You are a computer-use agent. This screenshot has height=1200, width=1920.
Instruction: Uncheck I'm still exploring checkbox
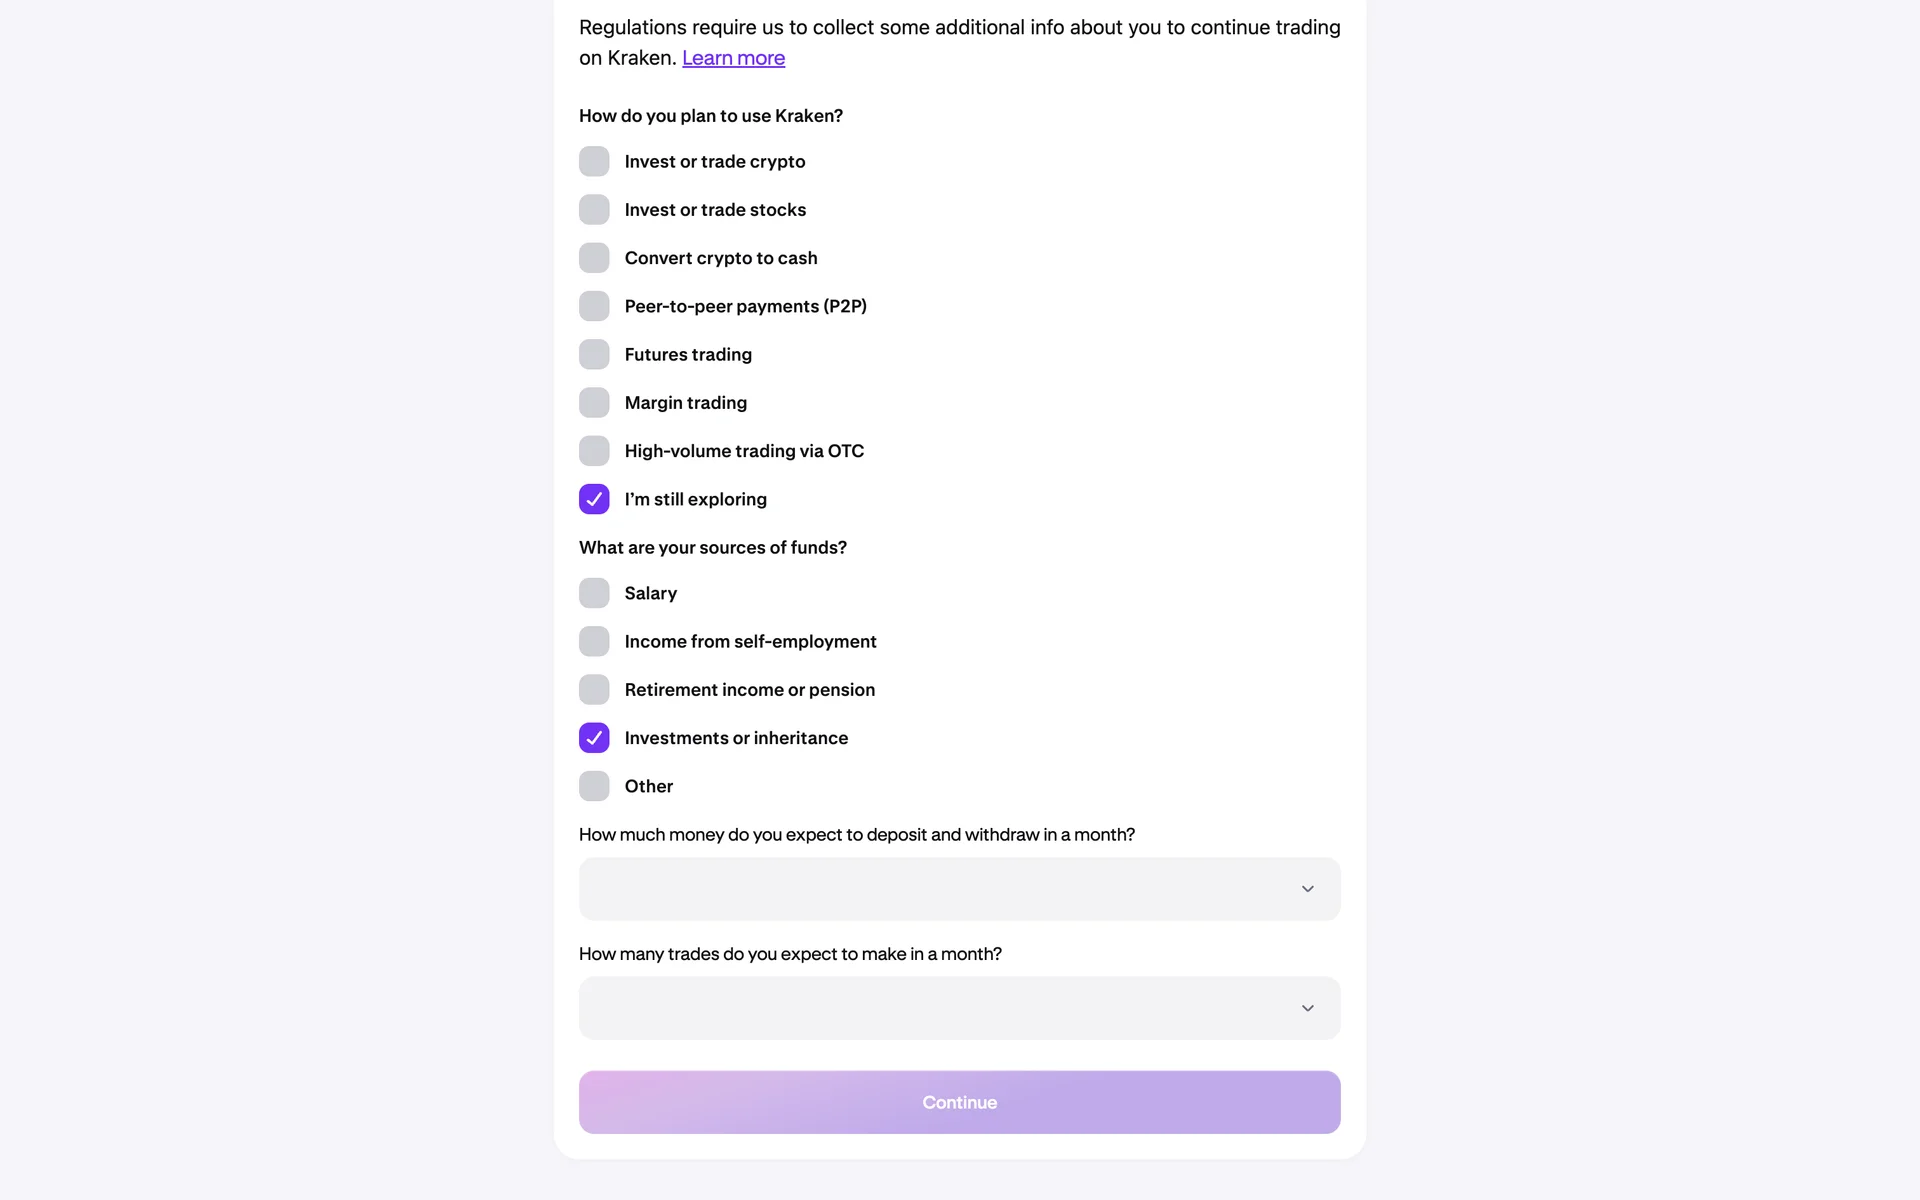(x=594, y=499)
